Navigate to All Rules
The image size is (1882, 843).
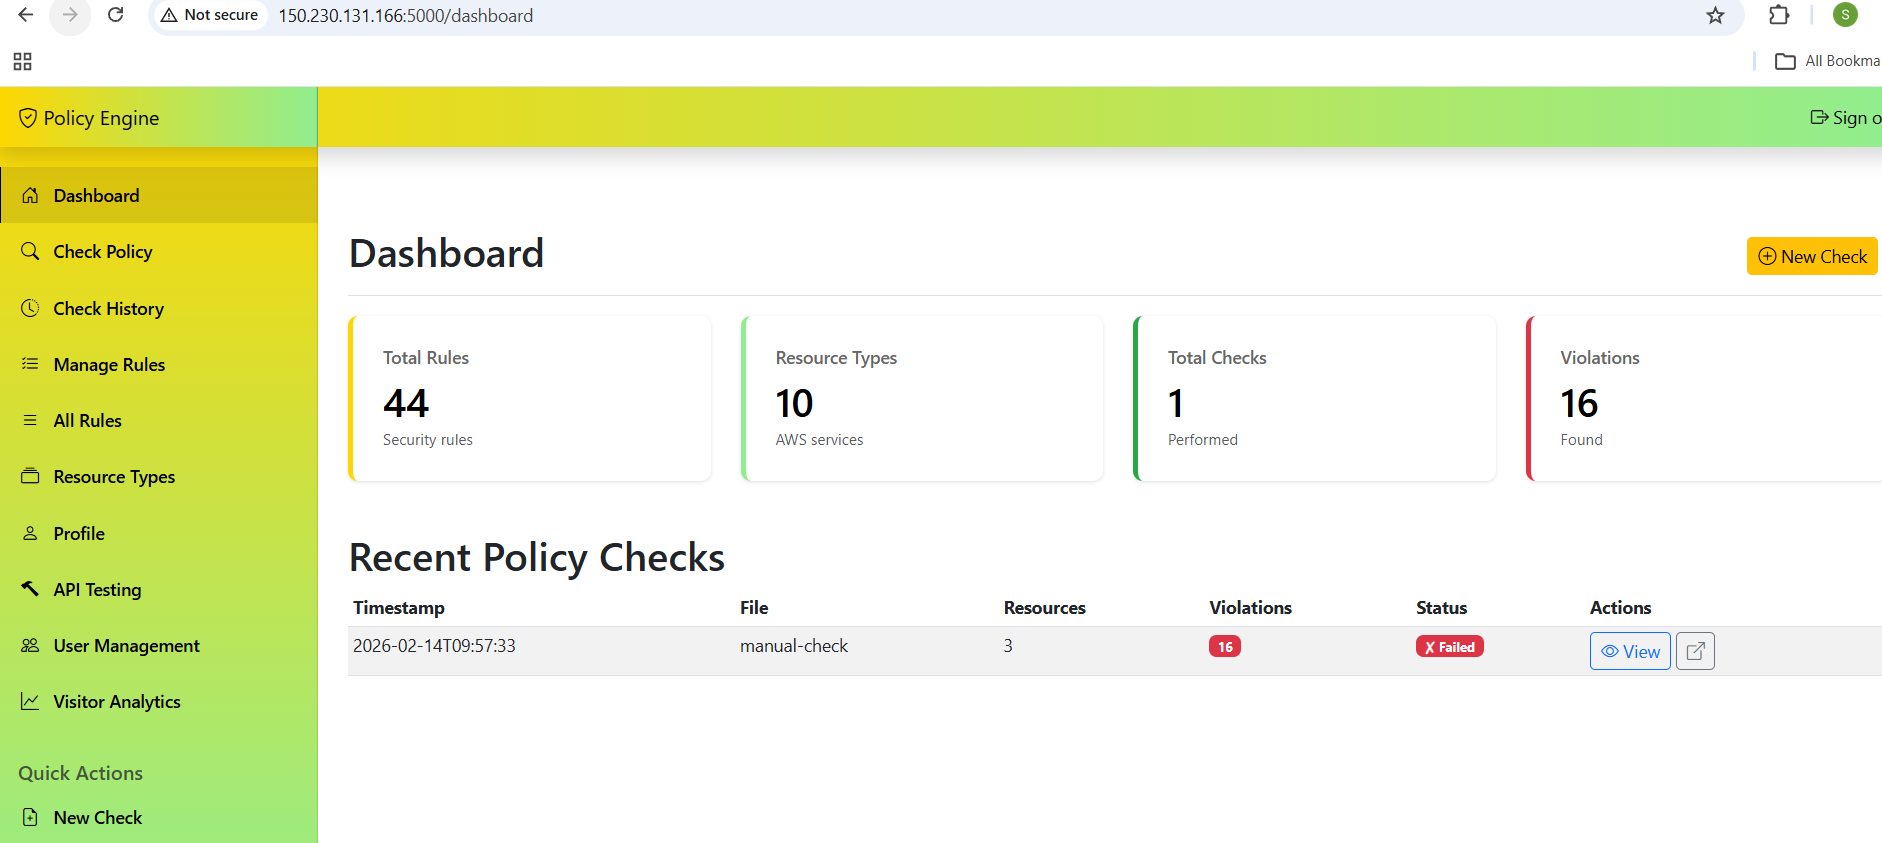pos(159,420)
